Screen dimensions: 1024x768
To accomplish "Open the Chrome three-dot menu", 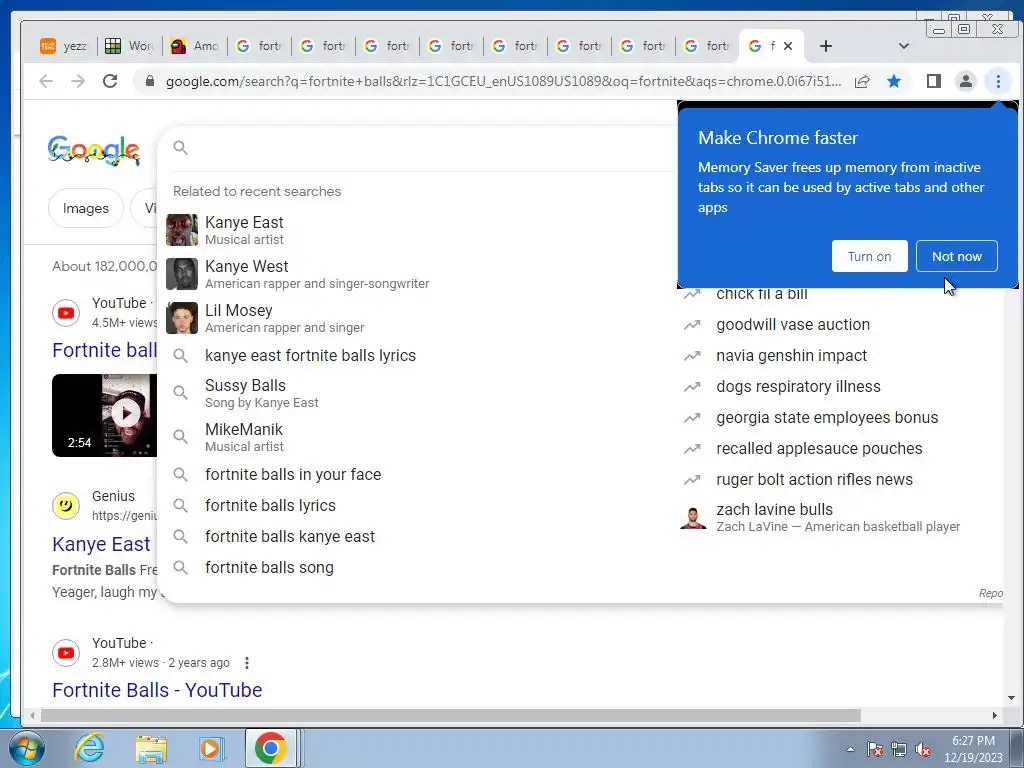I will 998,81.
